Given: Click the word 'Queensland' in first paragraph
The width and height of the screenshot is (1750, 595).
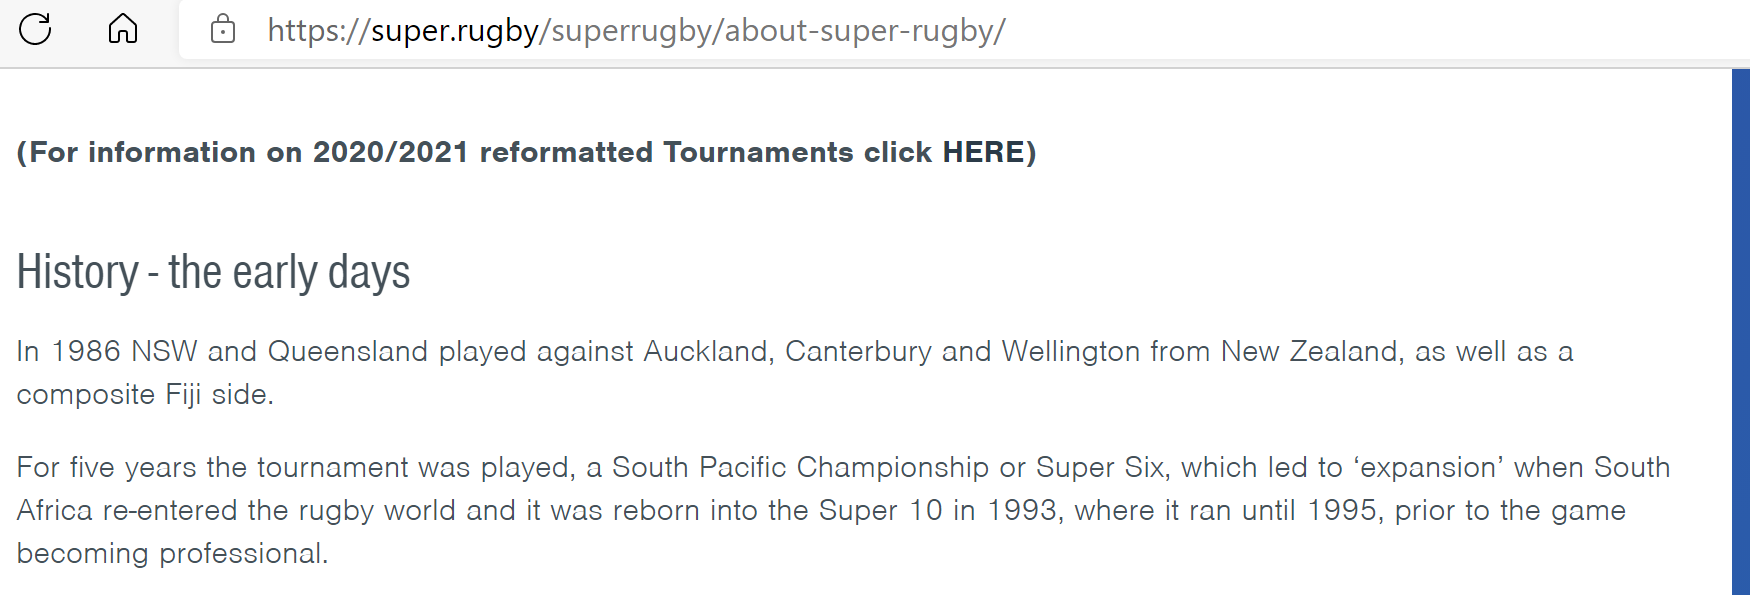Looking at the screenshot, I should click(x=348, y=351).
